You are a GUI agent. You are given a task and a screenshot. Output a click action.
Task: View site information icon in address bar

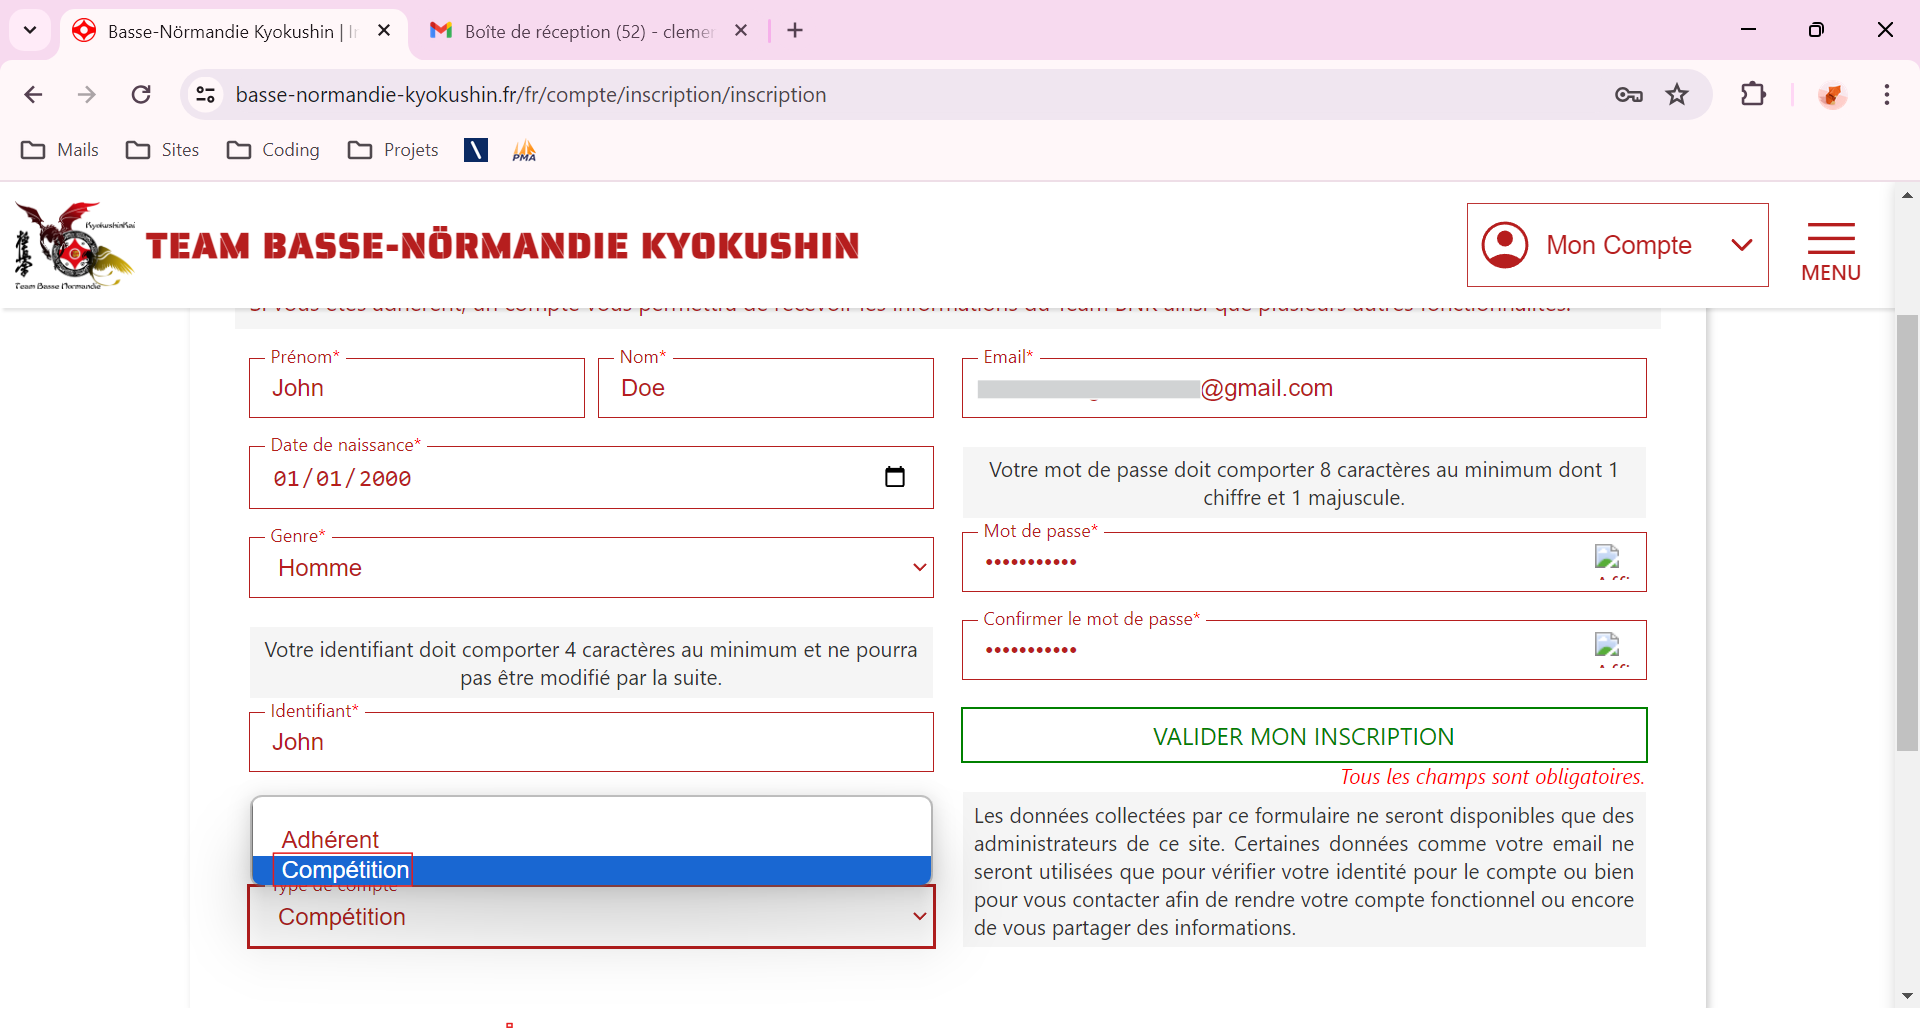pos(205,95)
